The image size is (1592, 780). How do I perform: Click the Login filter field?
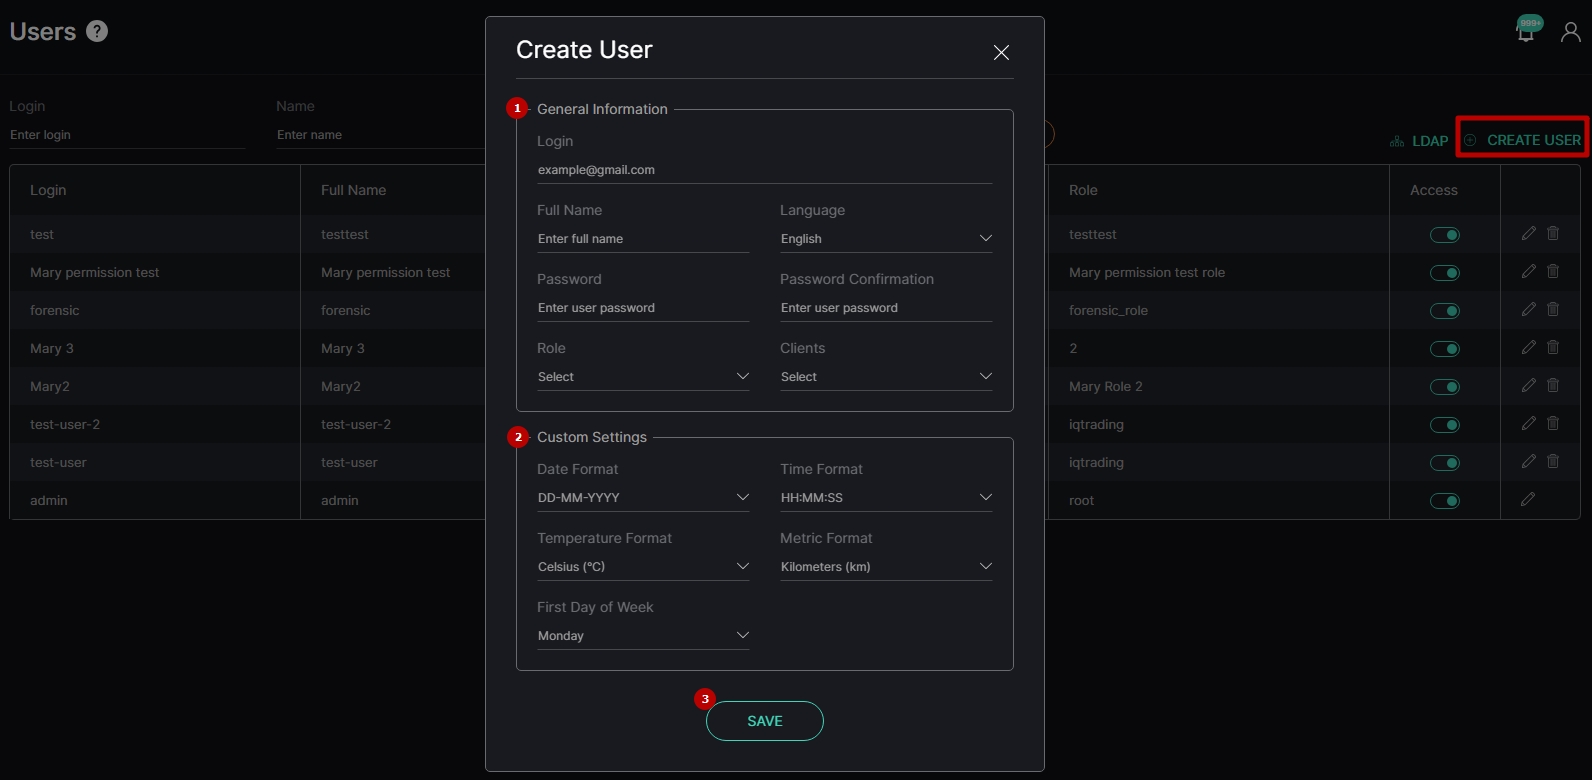click(x=127, y=135)
